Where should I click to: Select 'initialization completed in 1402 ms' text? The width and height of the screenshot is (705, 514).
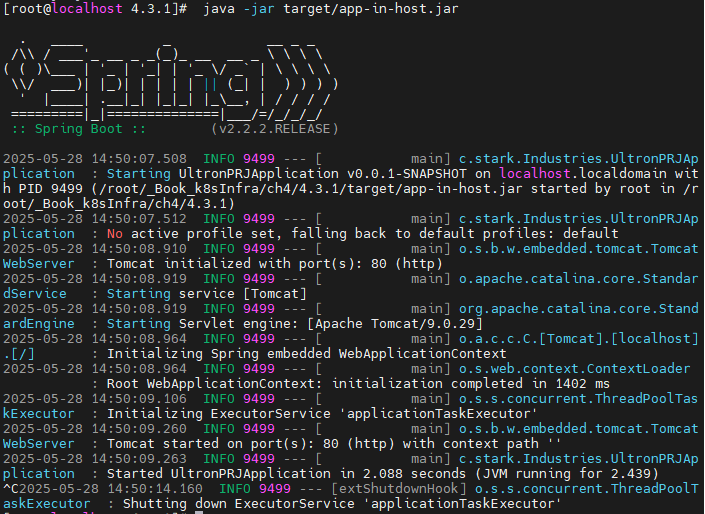(471, 384)
